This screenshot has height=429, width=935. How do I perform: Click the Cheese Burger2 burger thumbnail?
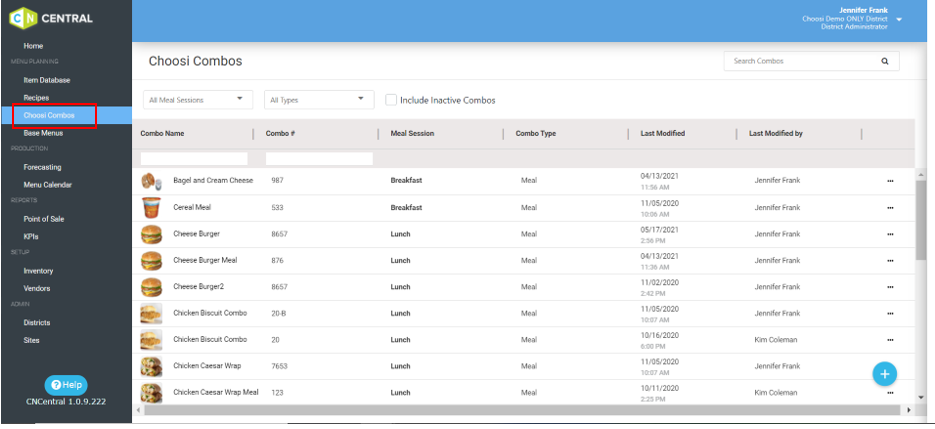(x=151, y=287)
